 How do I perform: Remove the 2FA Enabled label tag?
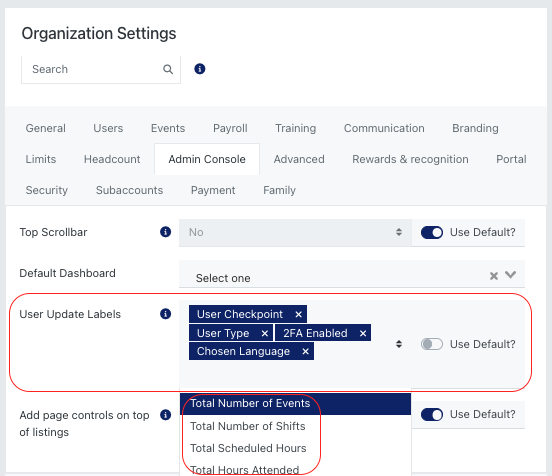coord(363,333)
